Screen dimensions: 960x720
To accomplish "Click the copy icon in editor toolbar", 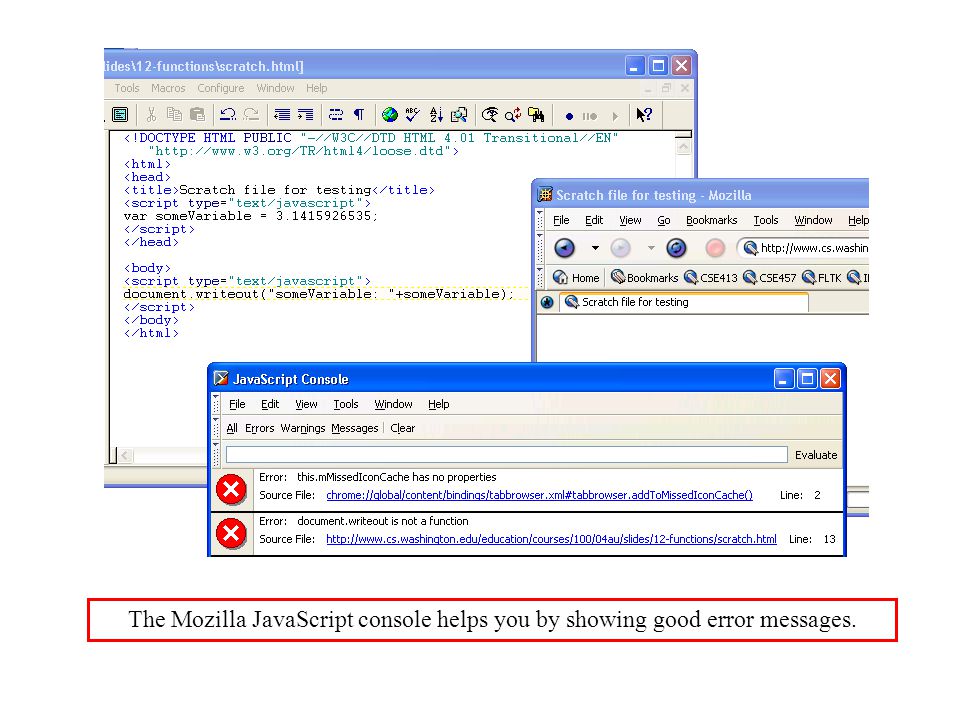I will pos(174,114).
